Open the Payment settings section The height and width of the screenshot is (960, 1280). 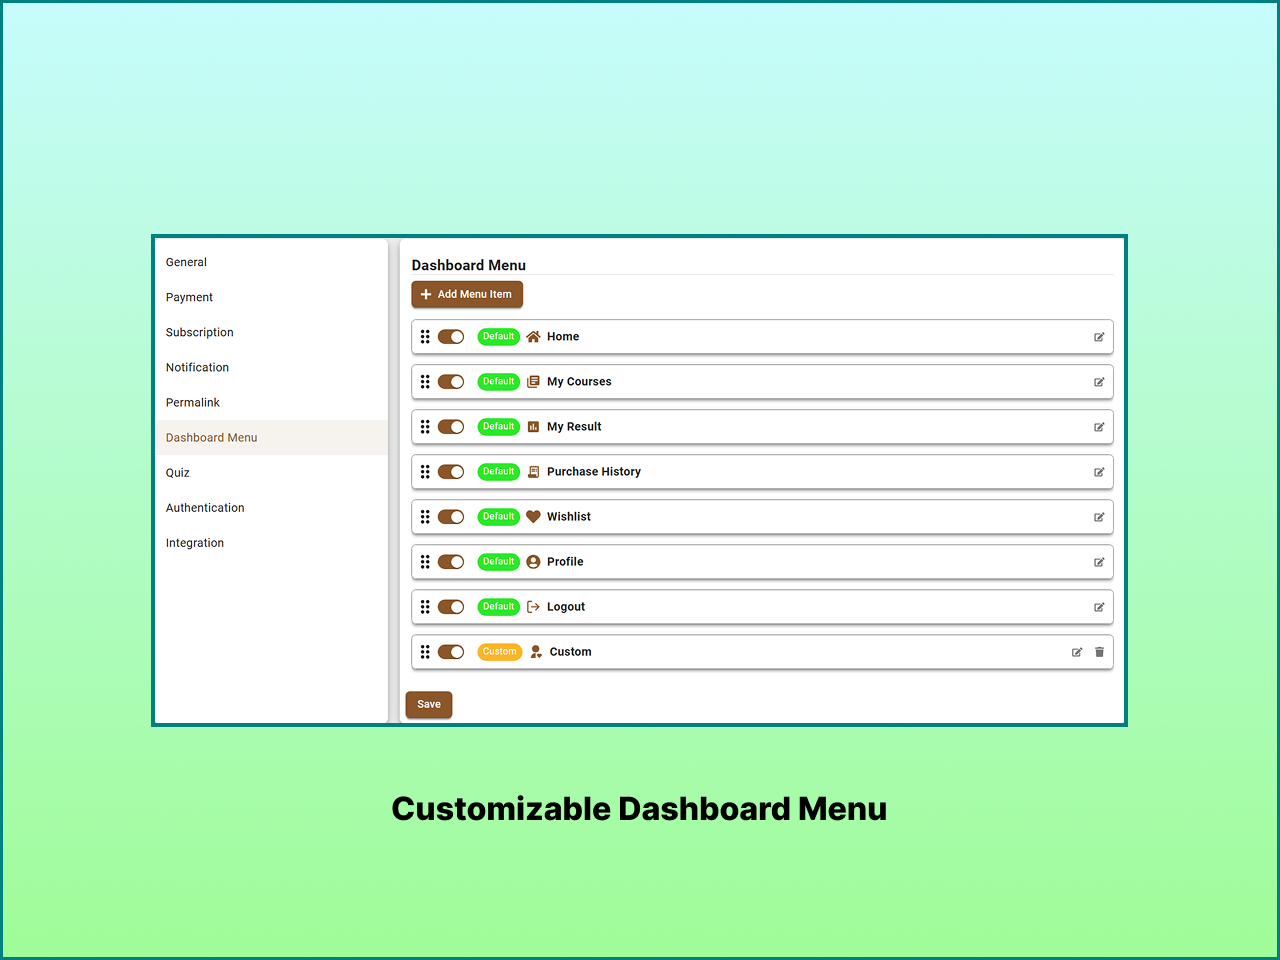click(189, 297)
